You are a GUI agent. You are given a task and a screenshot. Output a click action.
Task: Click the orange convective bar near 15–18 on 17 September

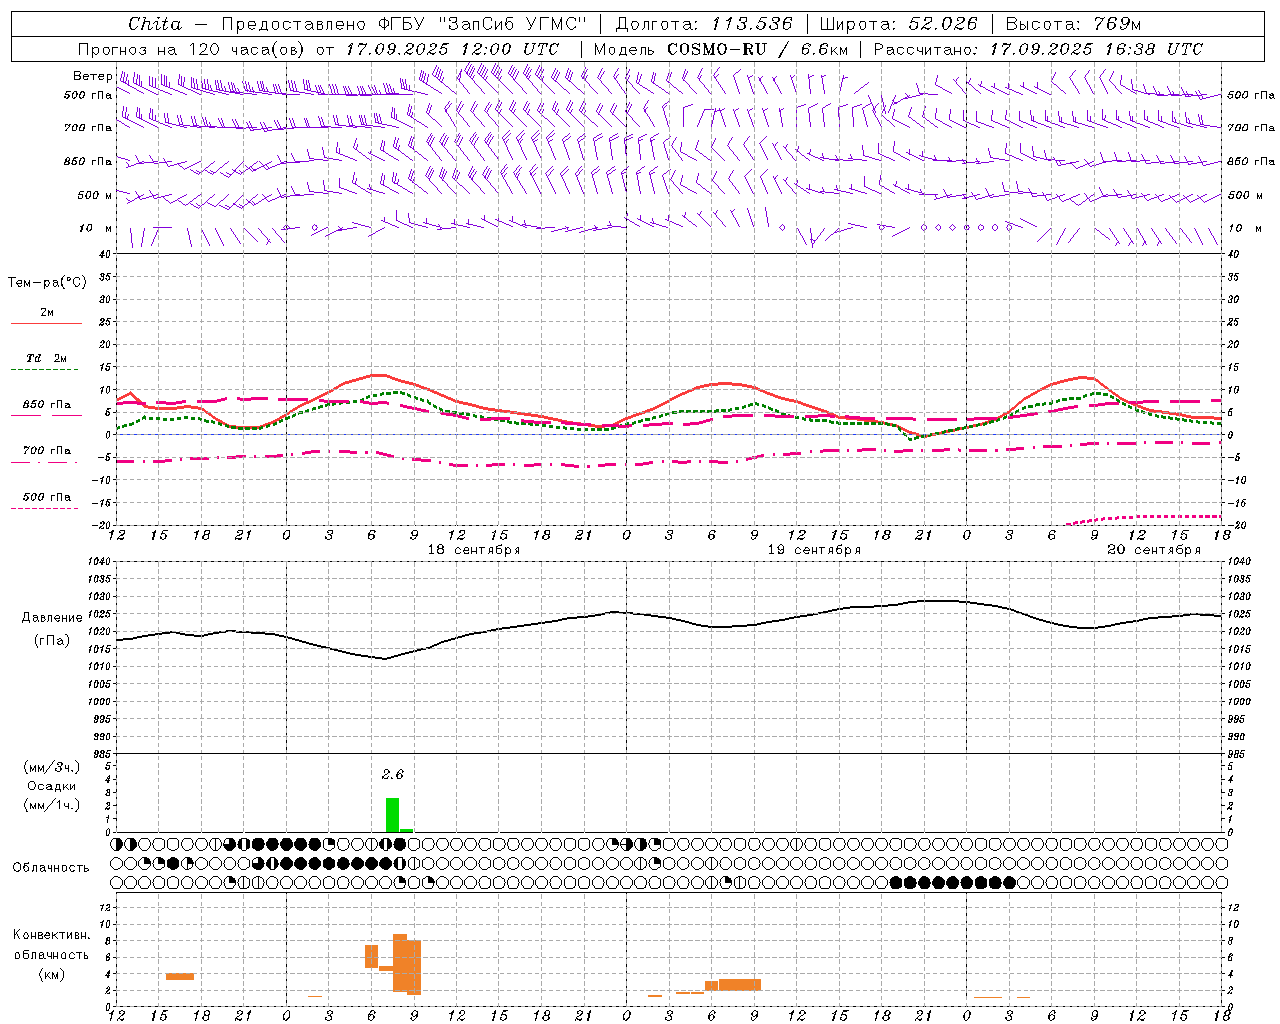tap(180, 976)
